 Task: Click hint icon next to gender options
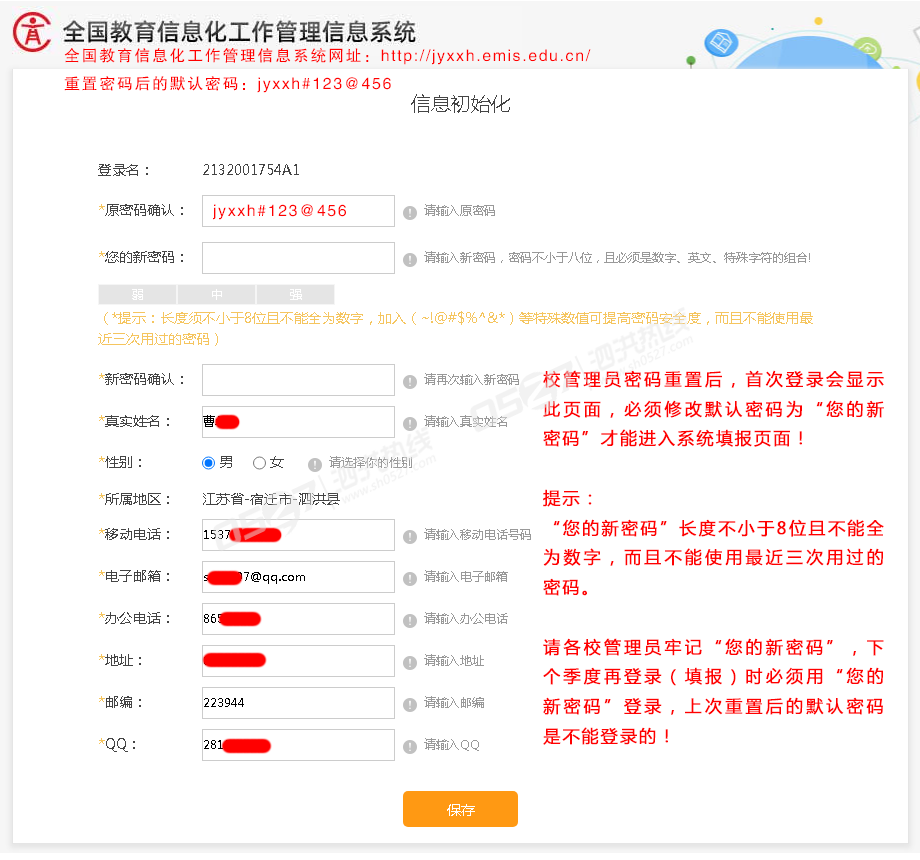click(x=315, y=464)
